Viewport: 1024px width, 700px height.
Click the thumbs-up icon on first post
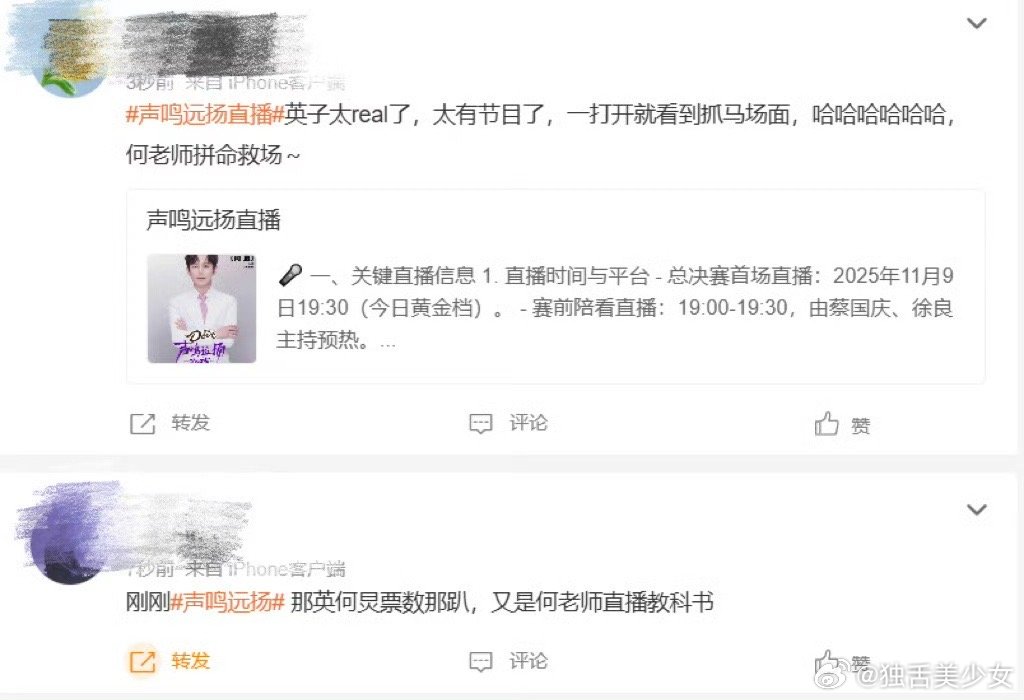tap(826, 424)
